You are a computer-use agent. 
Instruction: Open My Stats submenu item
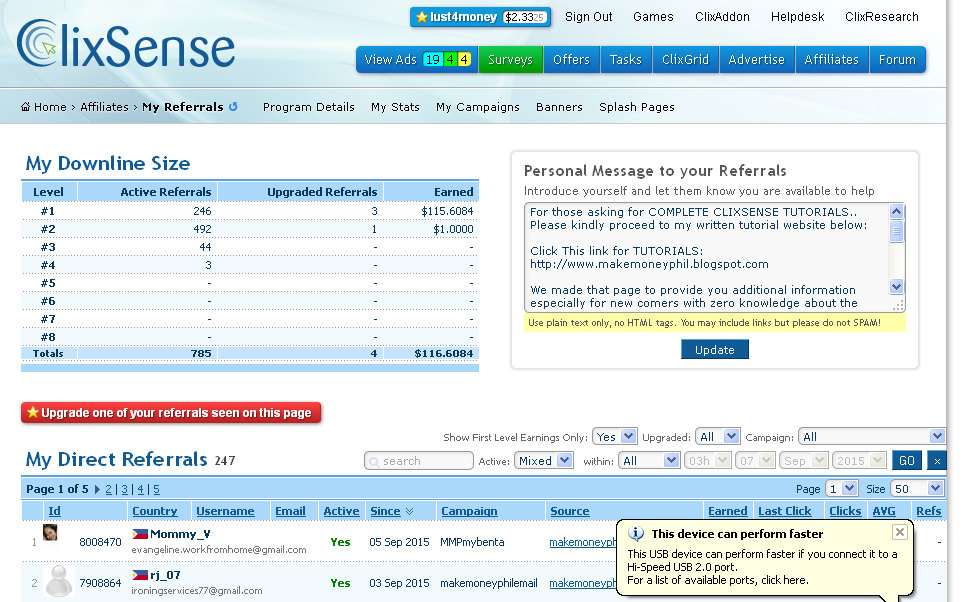tap(395, 107)
